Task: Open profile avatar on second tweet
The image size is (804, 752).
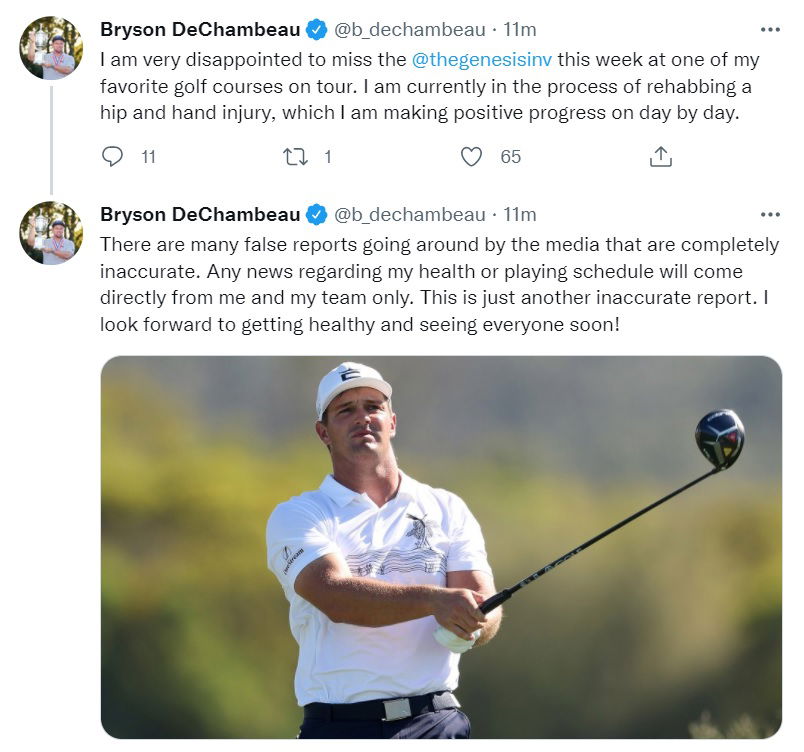Action: point(51,232)
